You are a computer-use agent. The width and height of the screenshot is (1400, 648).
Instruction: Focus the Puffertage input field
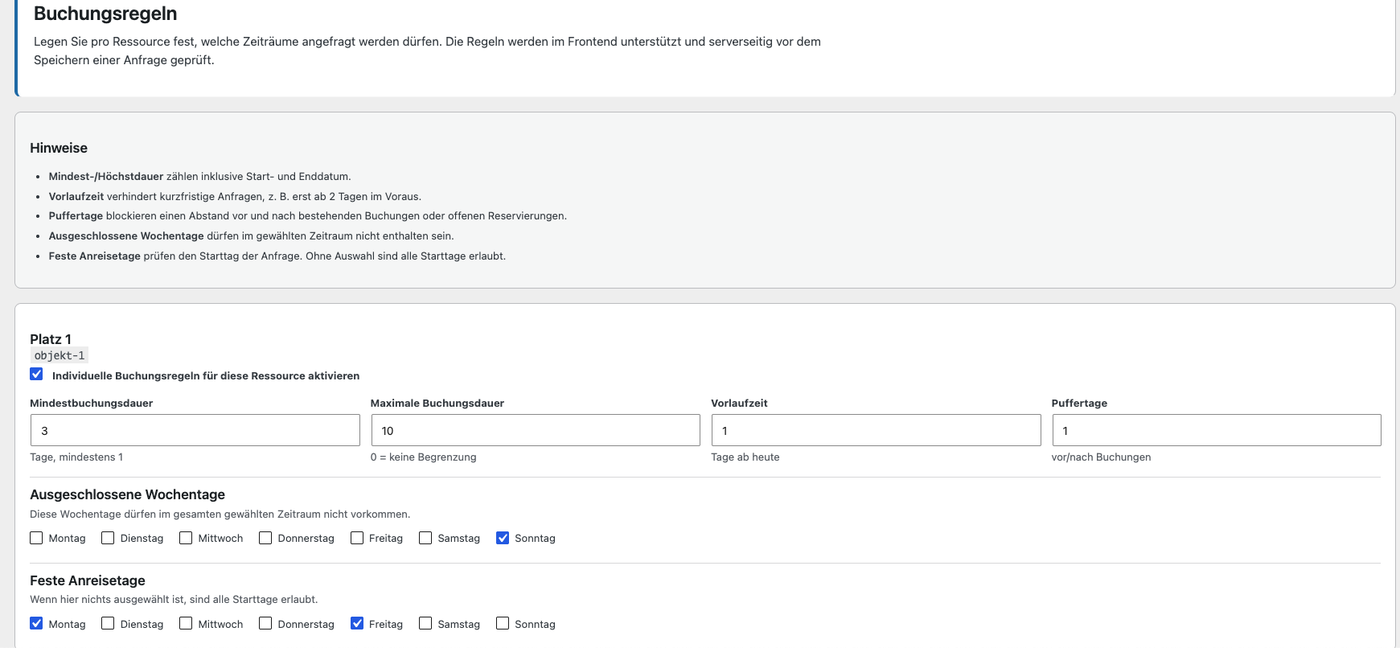(1217, 430)
